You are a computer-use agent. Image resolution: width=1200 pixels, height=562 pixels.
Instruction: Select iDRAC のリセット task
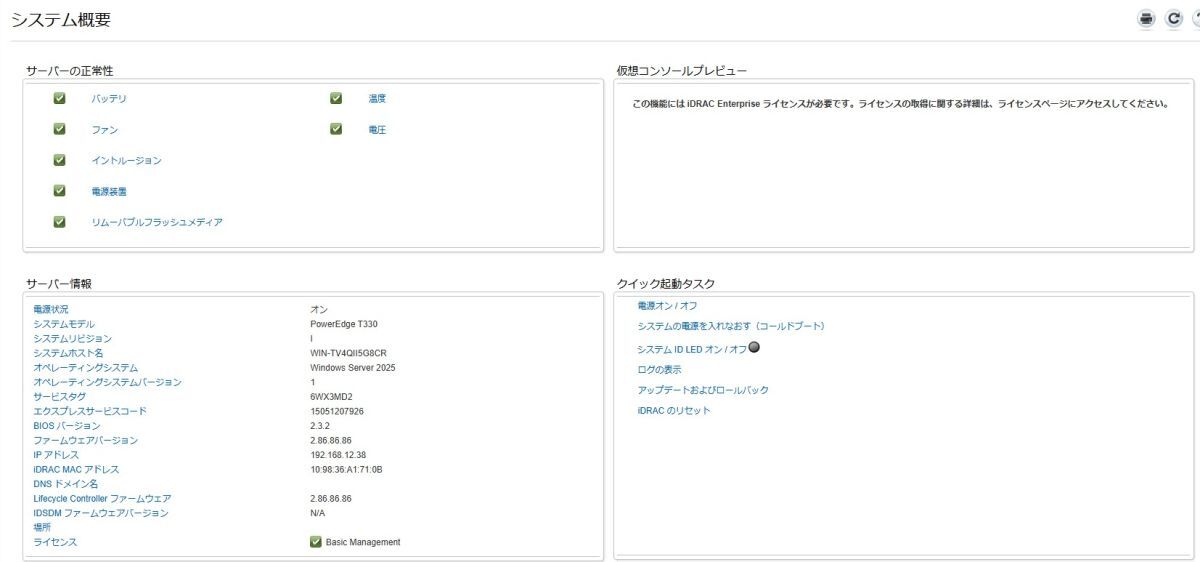click(674, 411)
